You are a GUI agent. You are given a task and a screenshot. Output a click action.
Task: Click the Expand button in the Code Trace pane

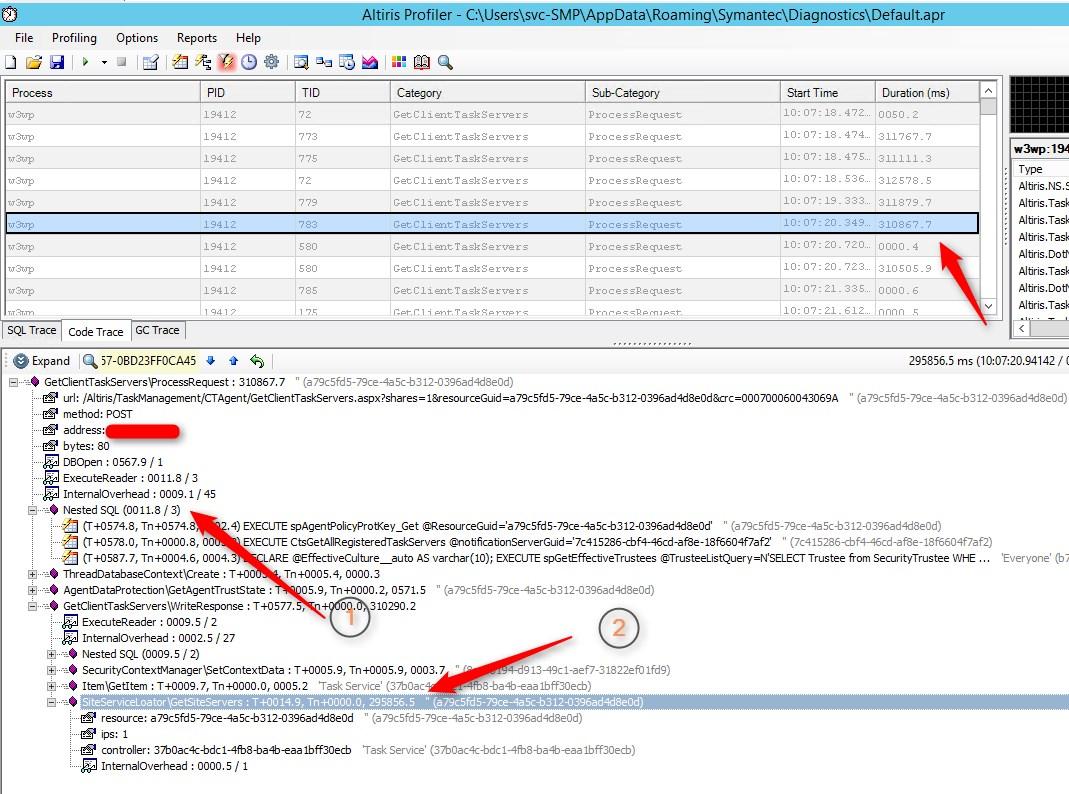pos(42,361)
